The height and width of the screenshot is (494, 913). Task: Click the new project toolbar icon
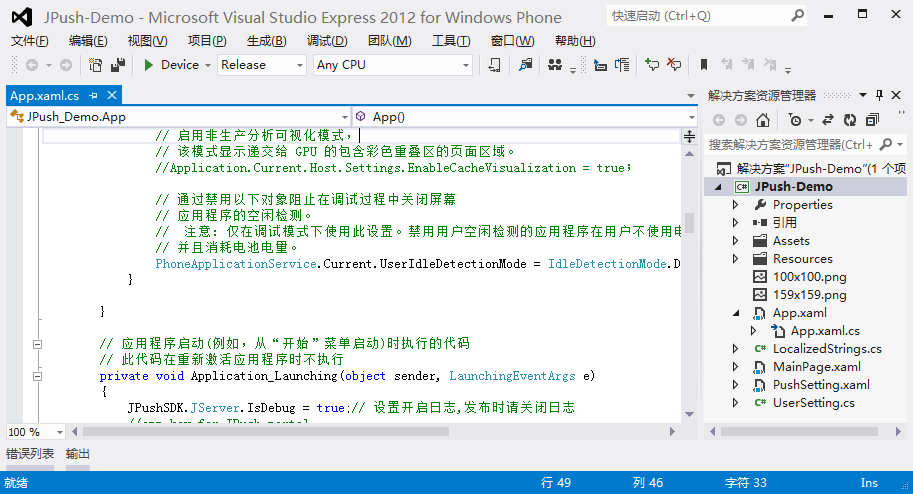[x=95, y=65]
